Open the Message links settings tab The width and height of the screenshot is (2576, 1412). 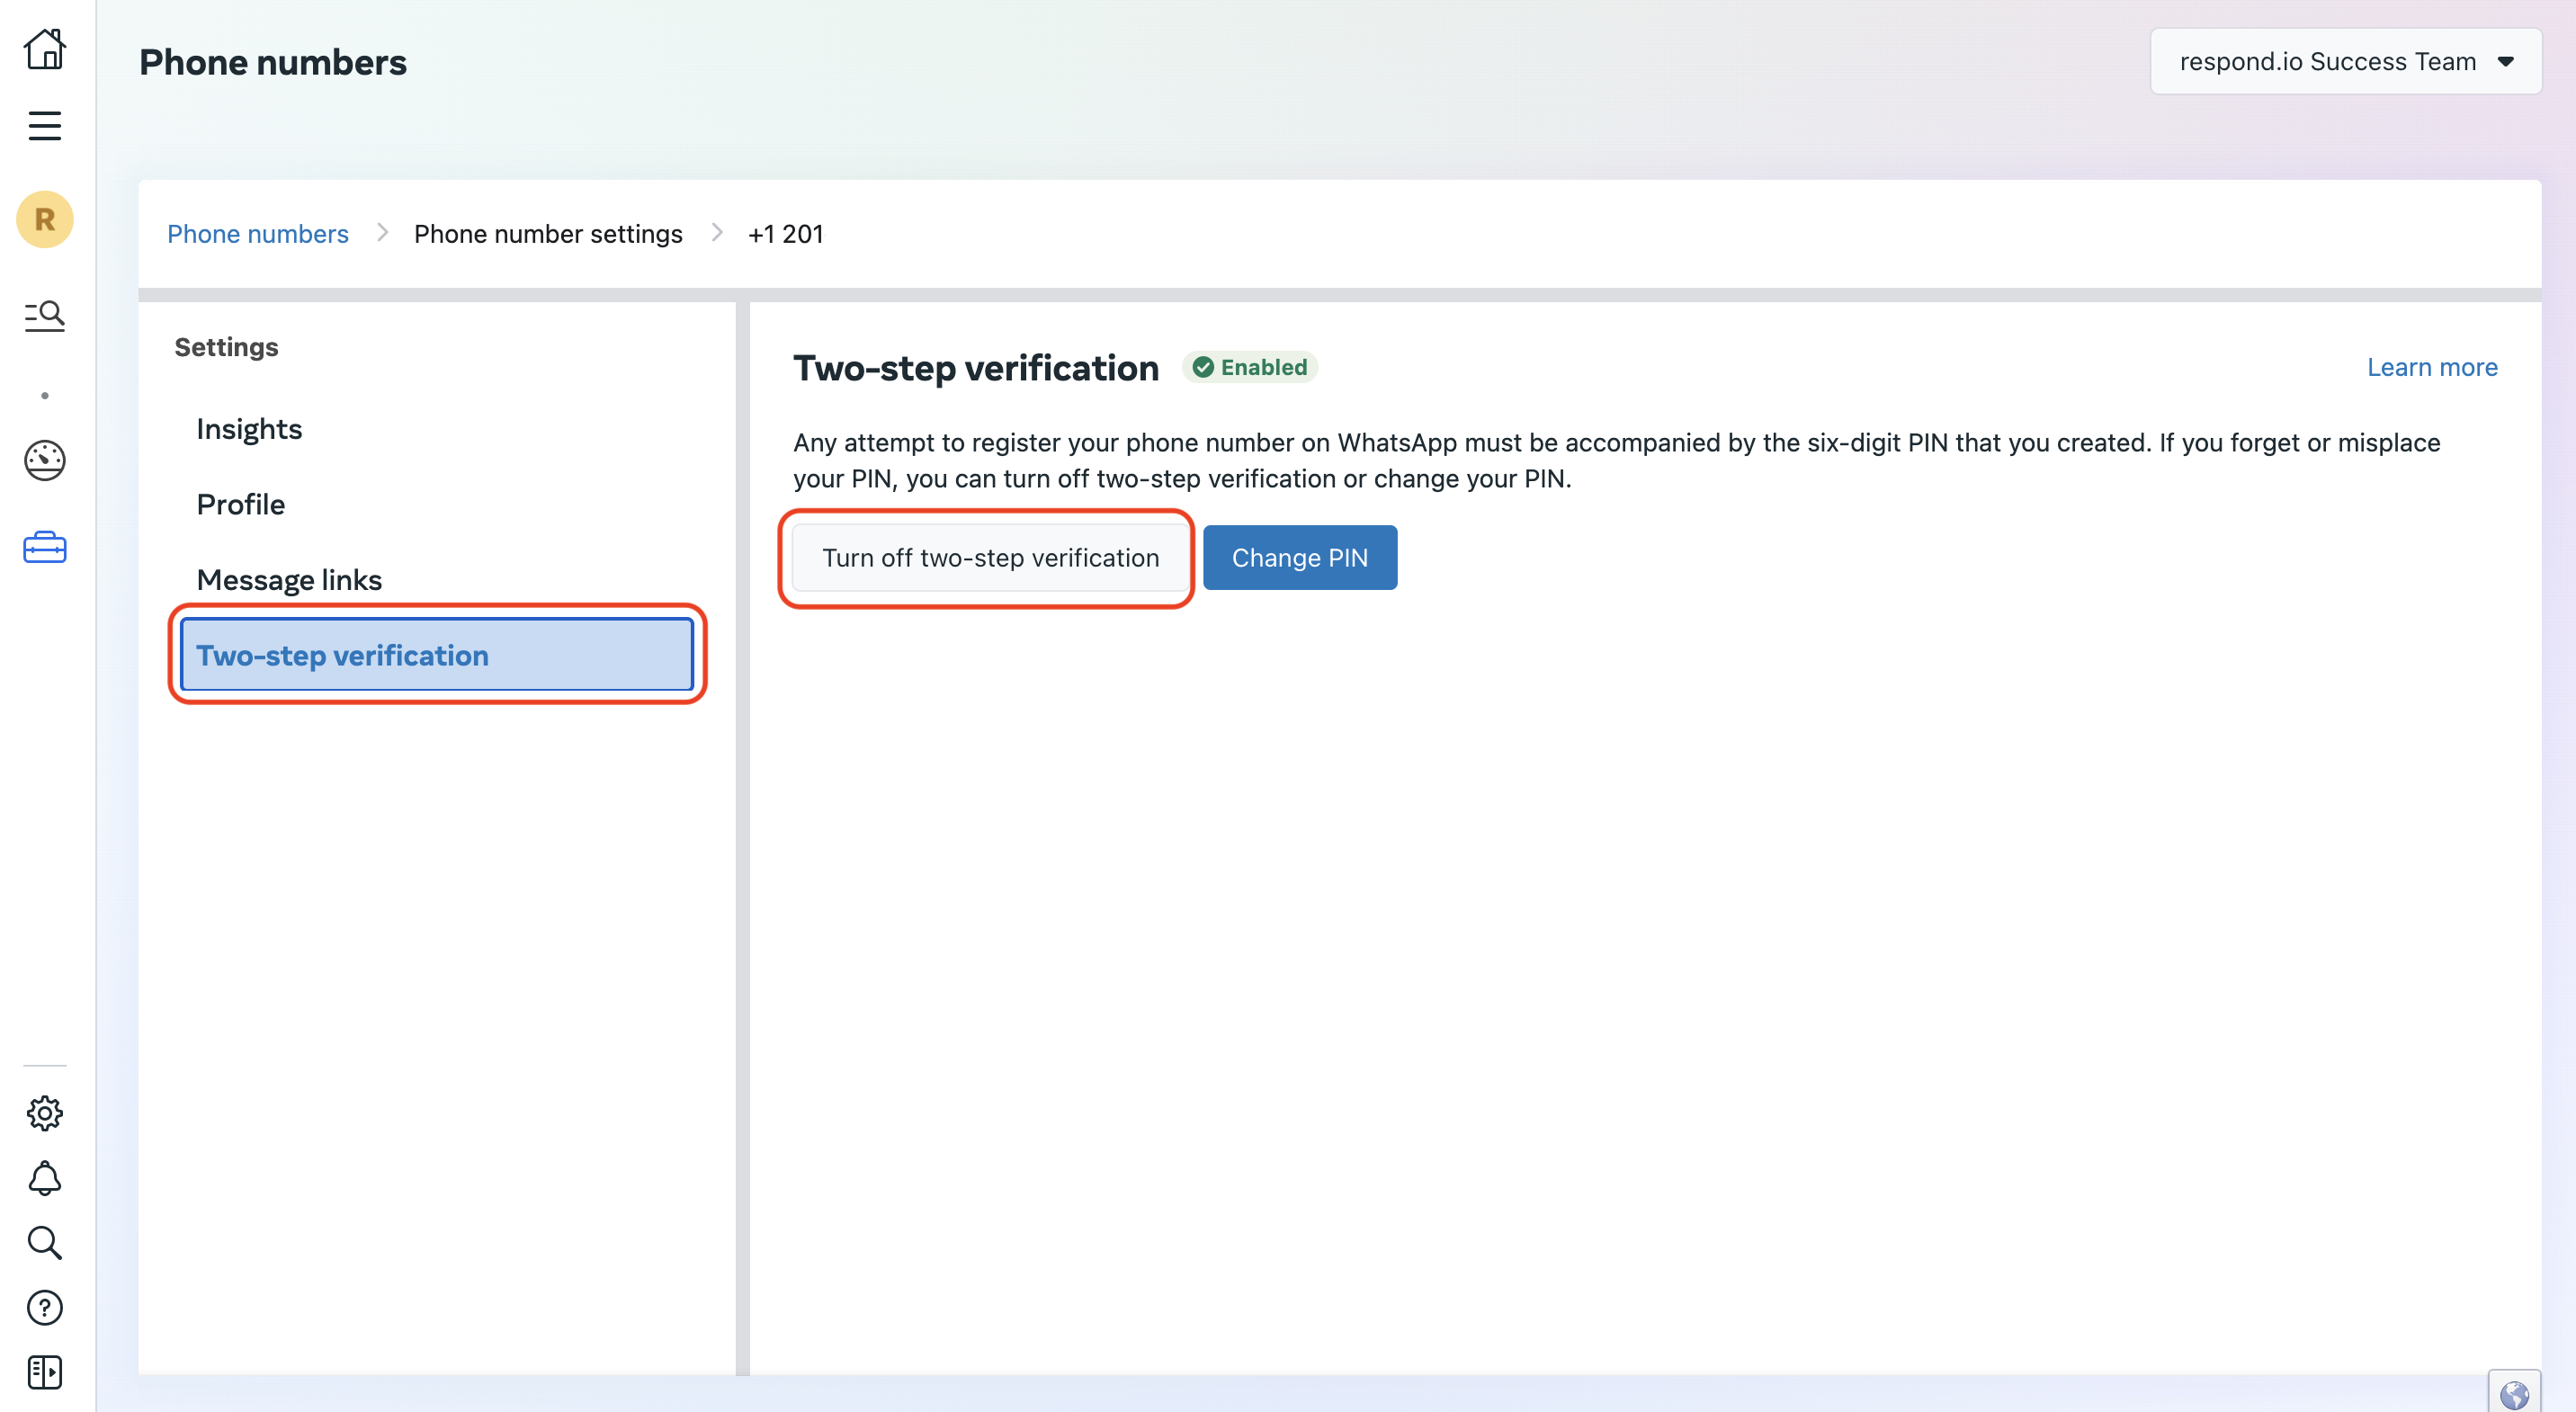point(289,580)
